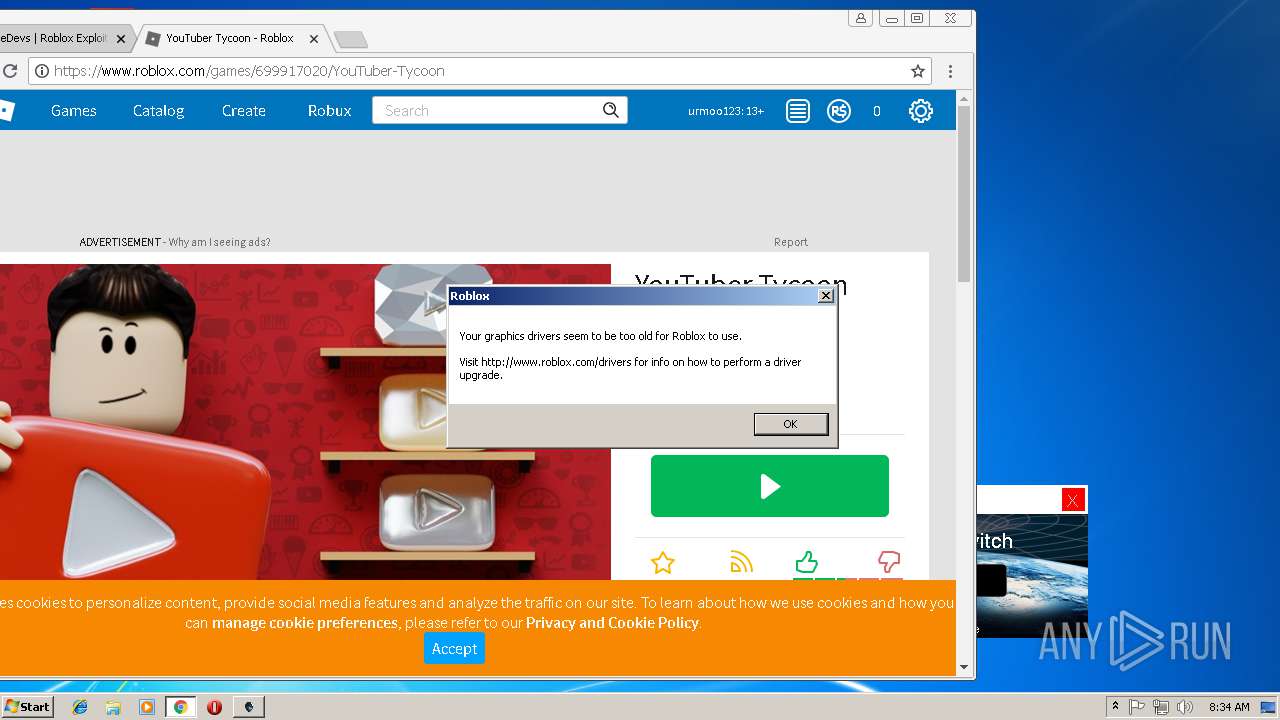
Task: Open the Games menu
Action: (x=74, y=111)
